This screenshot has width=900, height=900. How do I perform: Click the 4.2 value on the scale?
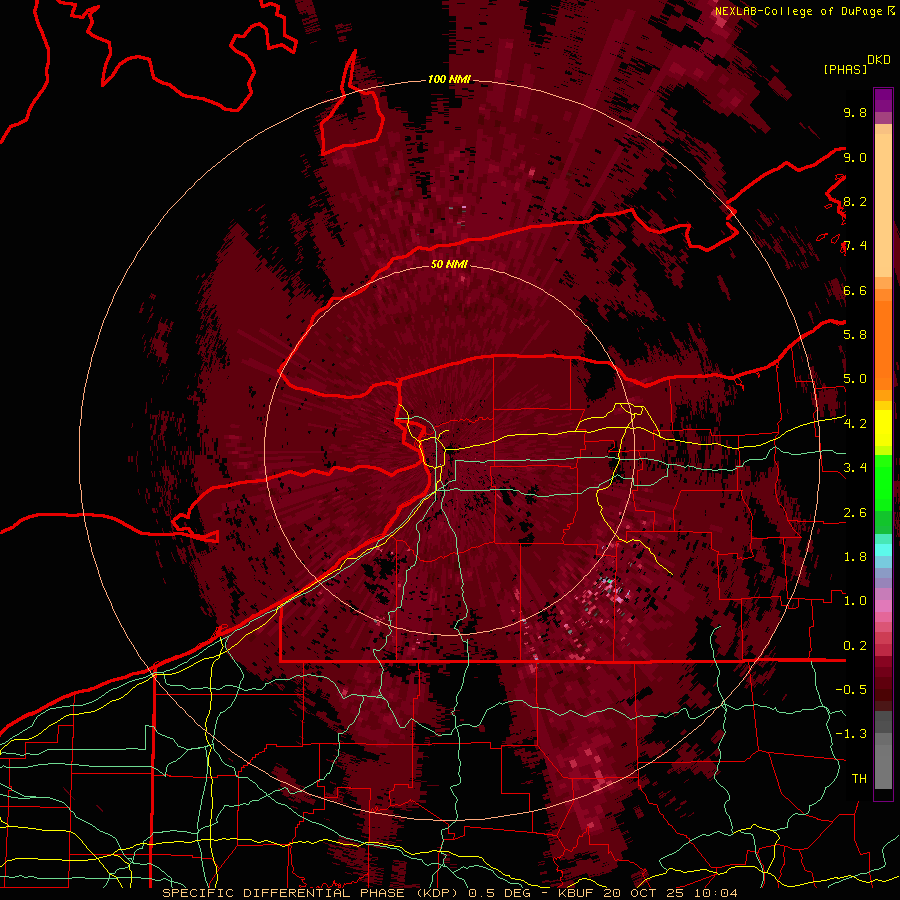click(855, 424)
